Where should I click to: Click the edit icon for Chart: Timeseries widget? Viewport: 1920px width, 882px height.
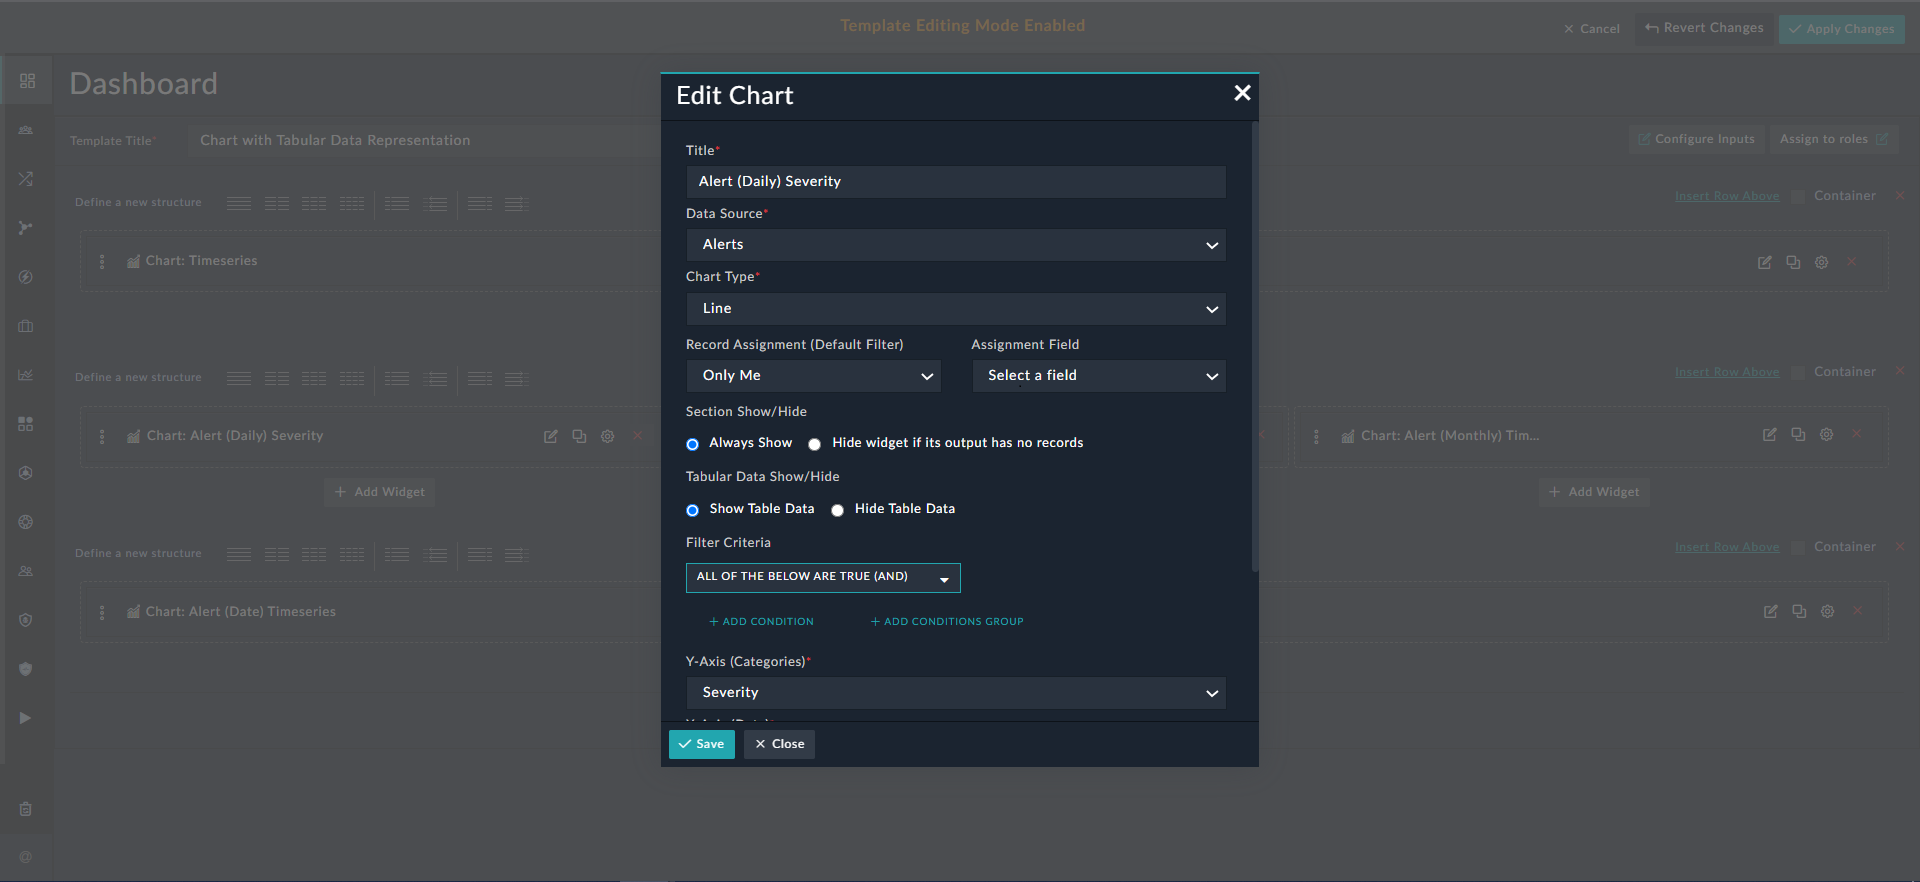(x=1764, y=262)
